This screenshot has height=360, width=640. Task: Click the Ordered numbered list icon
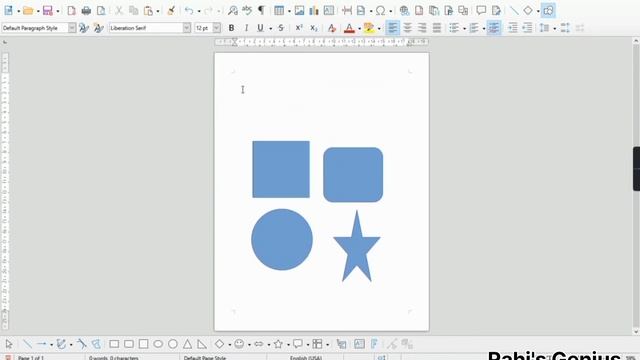click(x=474, y=28)
